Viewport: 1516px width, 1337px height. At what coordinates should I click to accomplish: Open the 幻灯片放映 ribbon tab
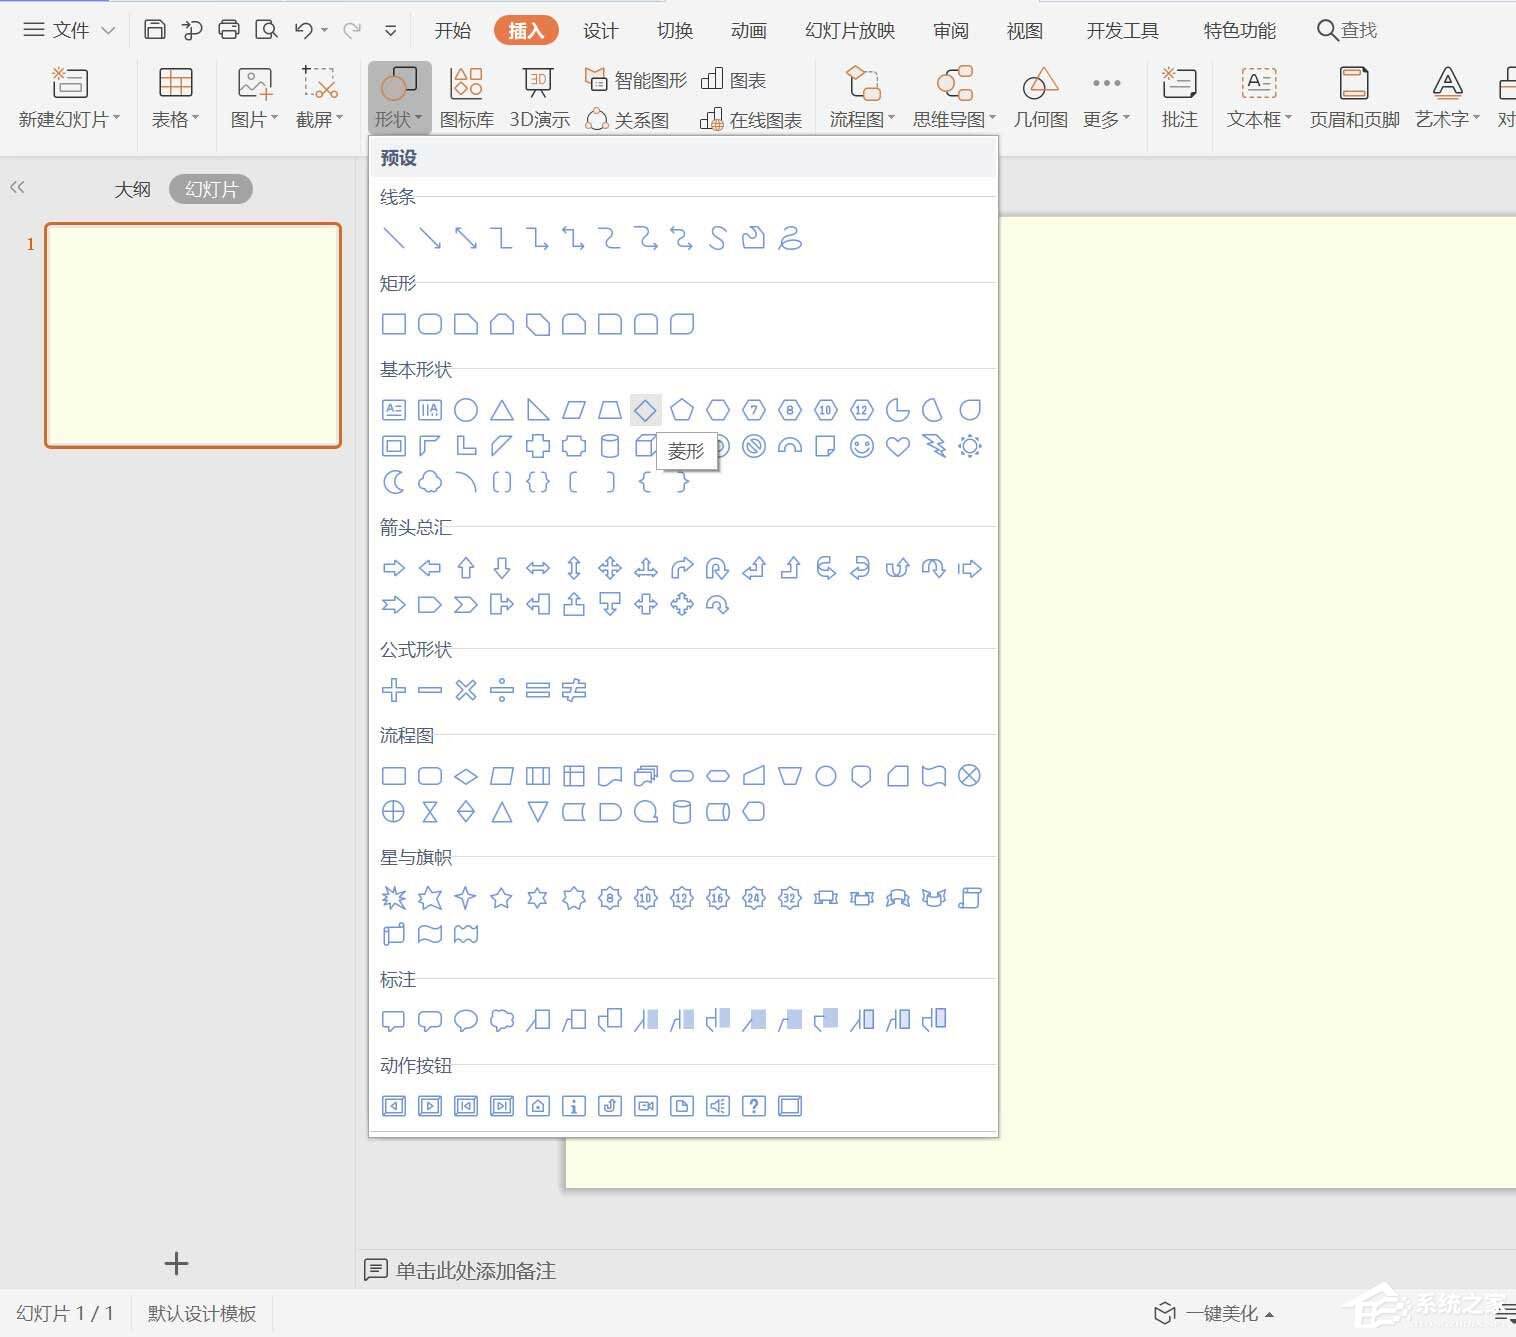click(850, 30)
